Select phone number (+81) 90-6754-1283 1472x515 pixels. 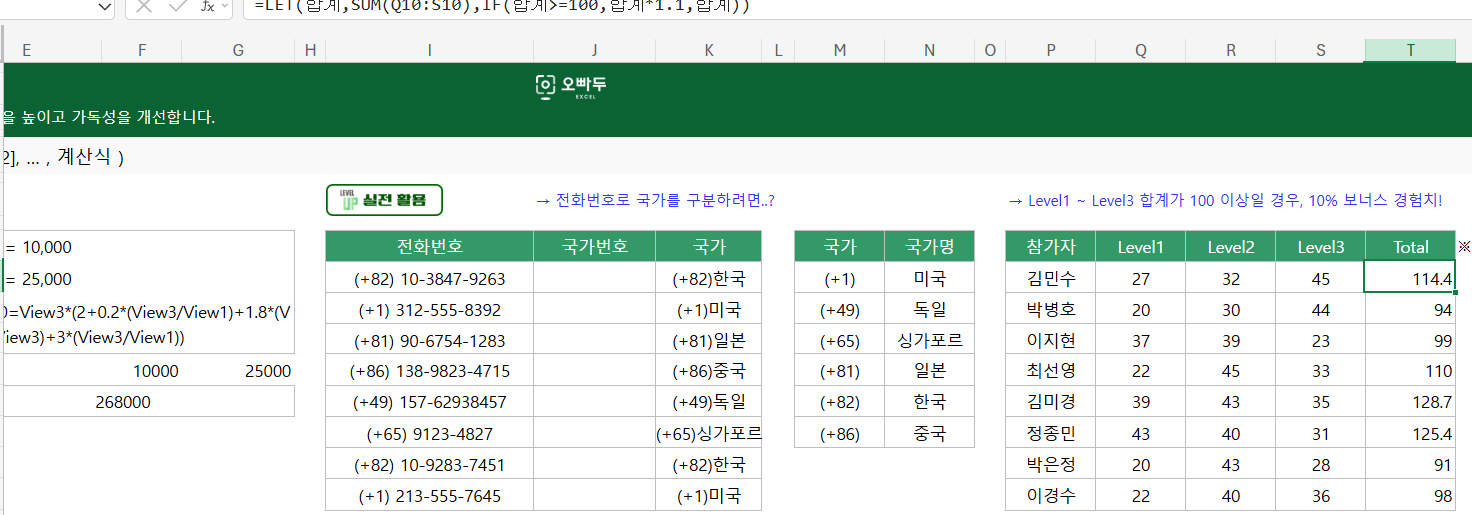pos(430,341)
